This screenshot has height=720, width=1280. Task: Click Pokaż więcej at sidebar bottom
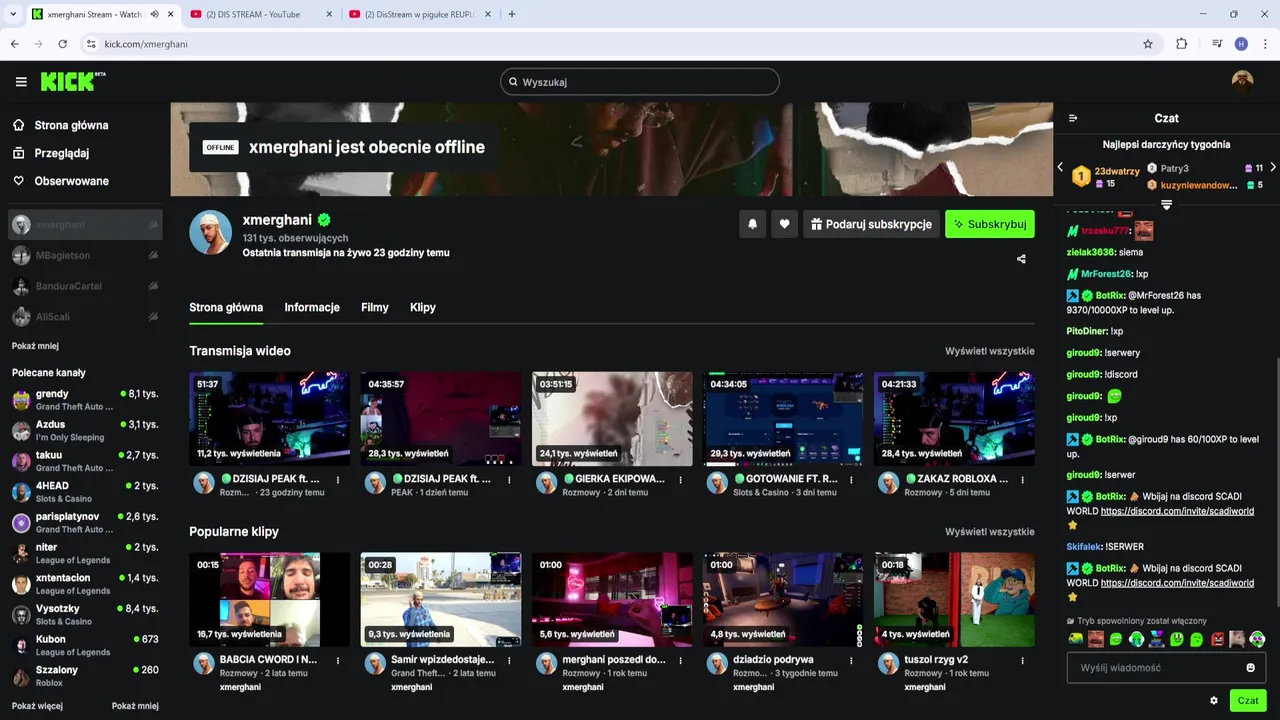tap(37, 706)
